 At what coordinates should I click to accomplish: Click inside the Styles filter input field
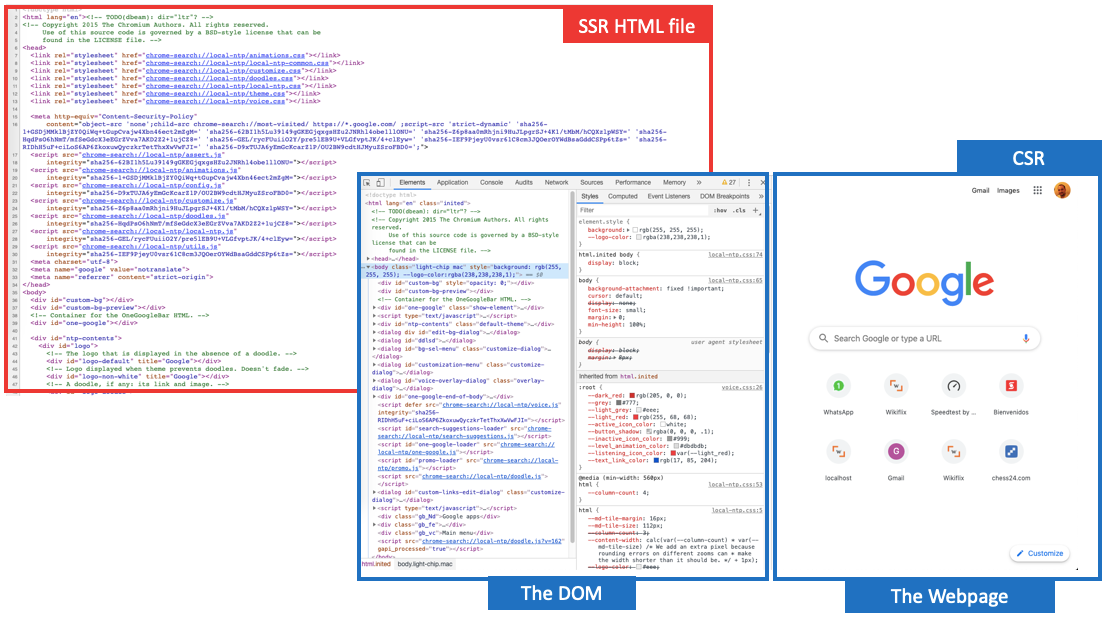pos(600,208)
